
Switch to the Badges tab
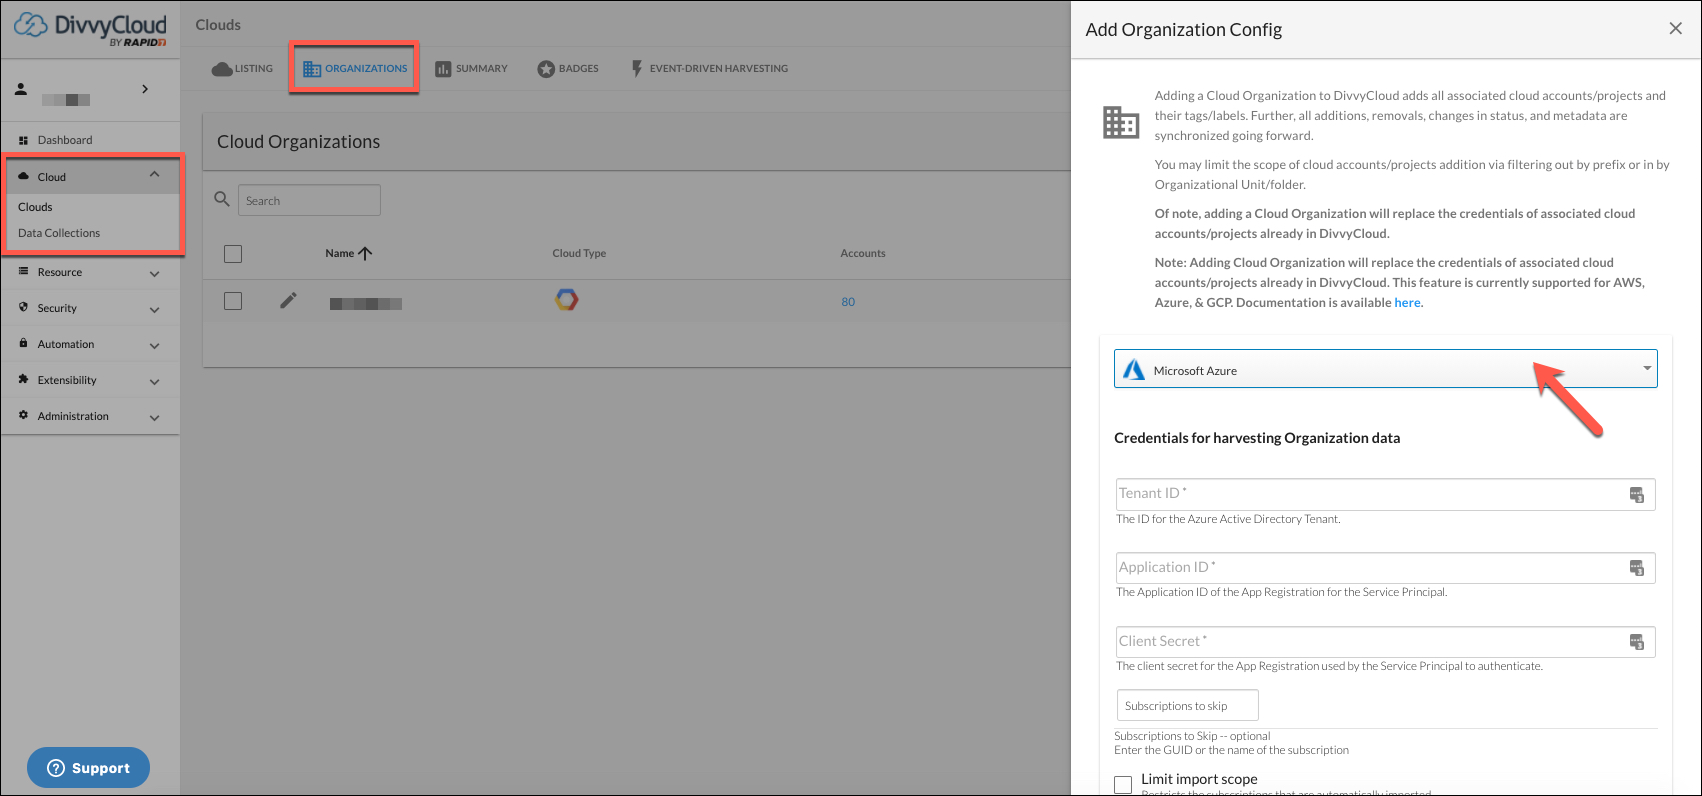[568, 69]
